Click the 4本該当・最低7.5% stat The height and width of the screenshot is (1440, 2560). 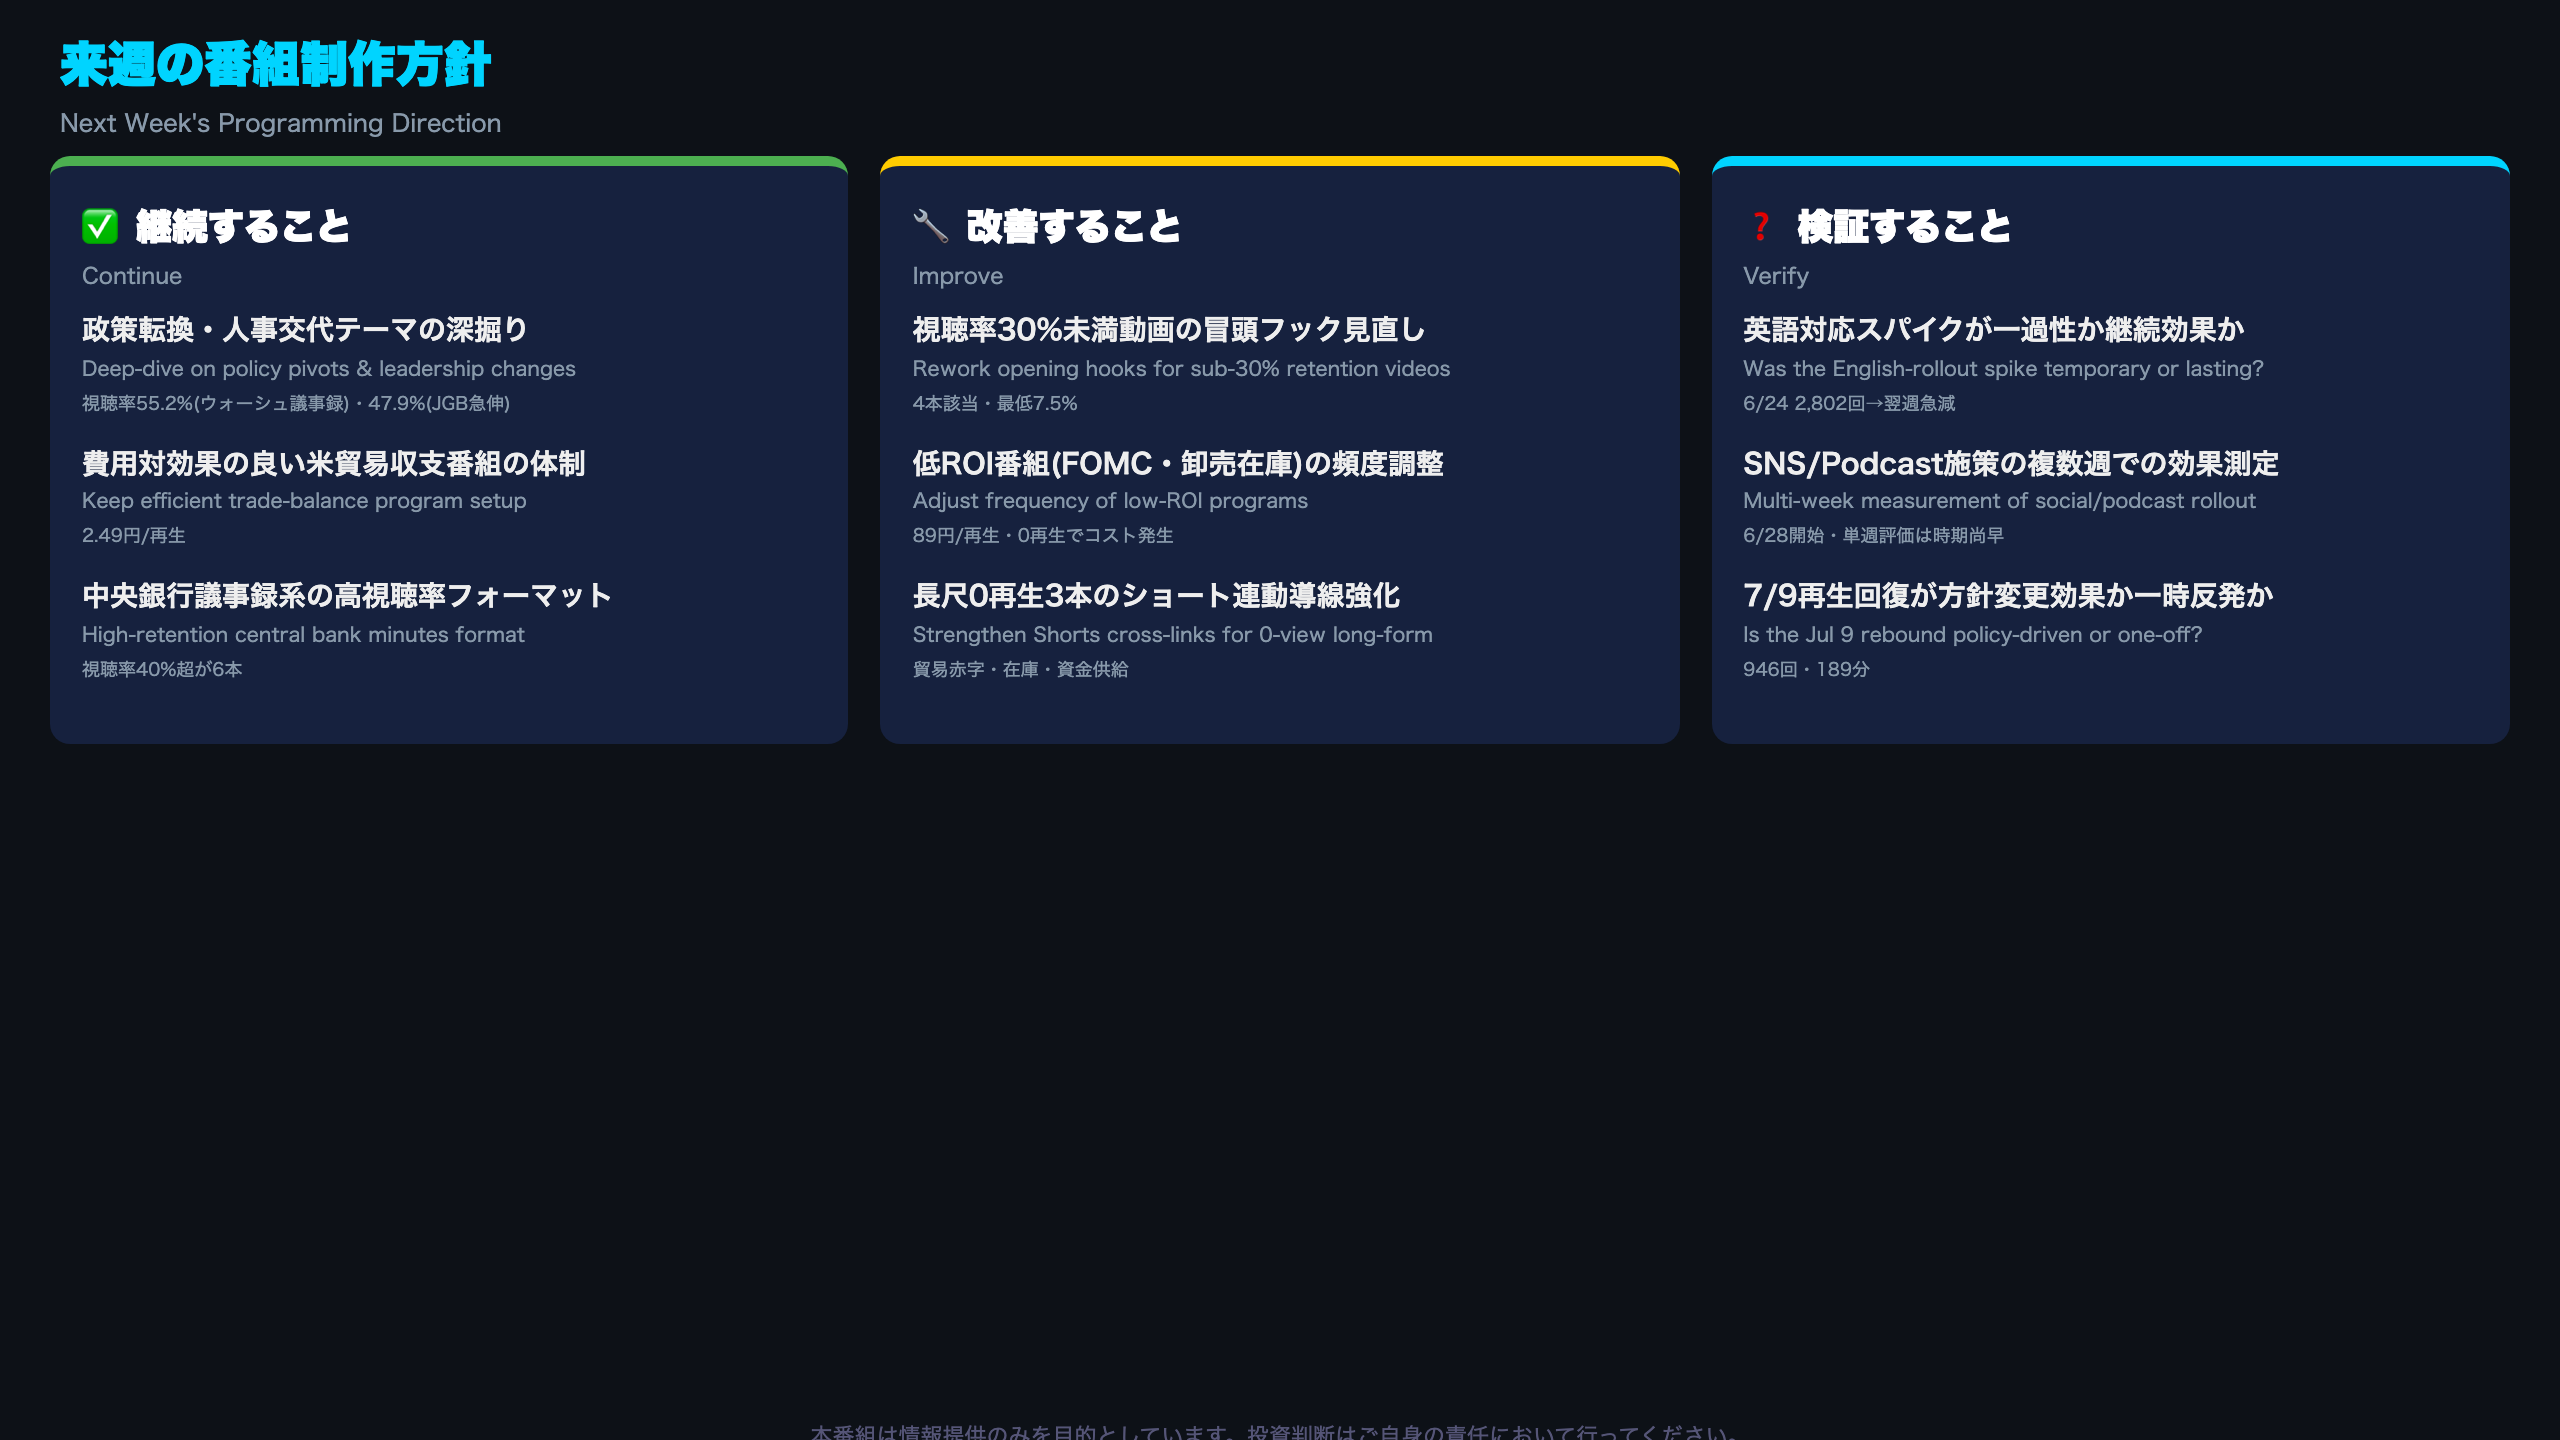click(995, 403)
